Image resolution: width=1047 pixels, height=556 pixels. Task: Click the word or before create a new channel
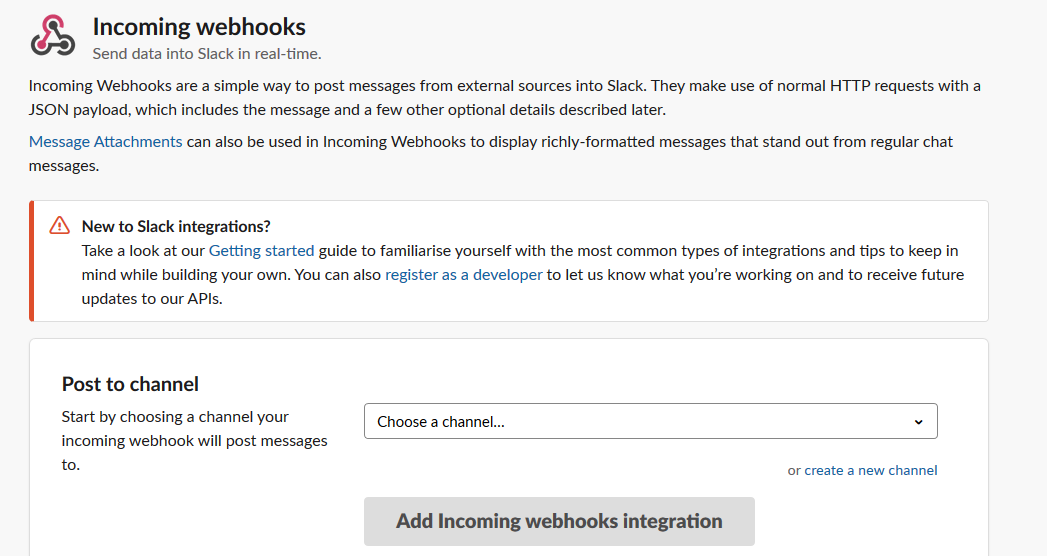click(794, 470)
